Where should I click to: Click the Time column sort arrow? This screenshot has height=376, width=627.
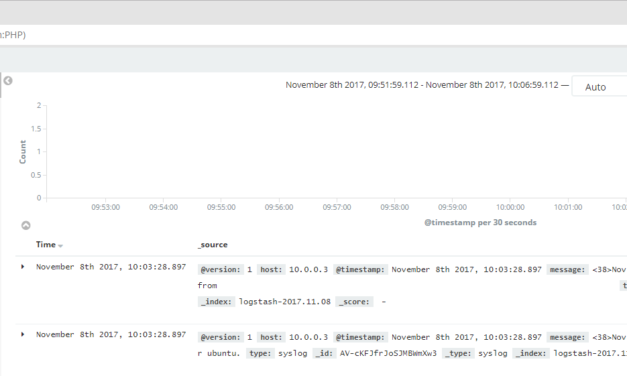click(60, 246)
